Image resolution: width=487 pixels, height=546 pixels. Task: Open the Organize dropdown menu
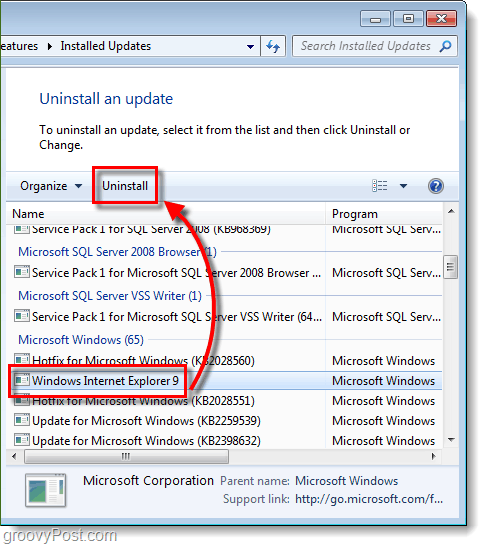(x=51, y=186)
